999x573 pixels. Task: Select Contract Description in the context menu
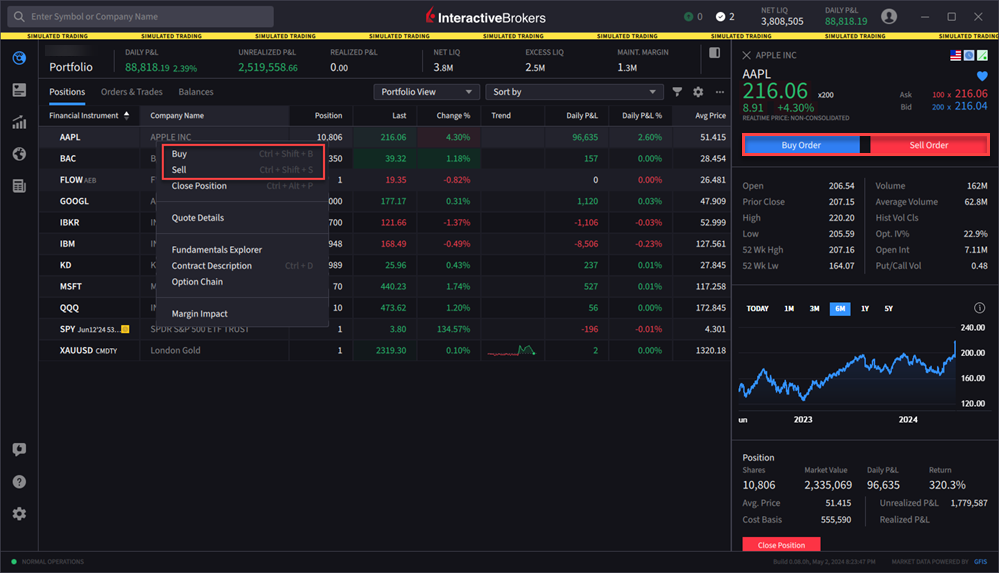(x=242, y=265)
